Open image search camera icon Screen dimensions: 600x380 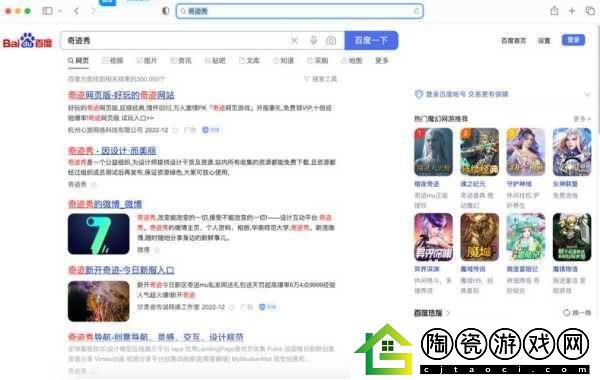331,40
